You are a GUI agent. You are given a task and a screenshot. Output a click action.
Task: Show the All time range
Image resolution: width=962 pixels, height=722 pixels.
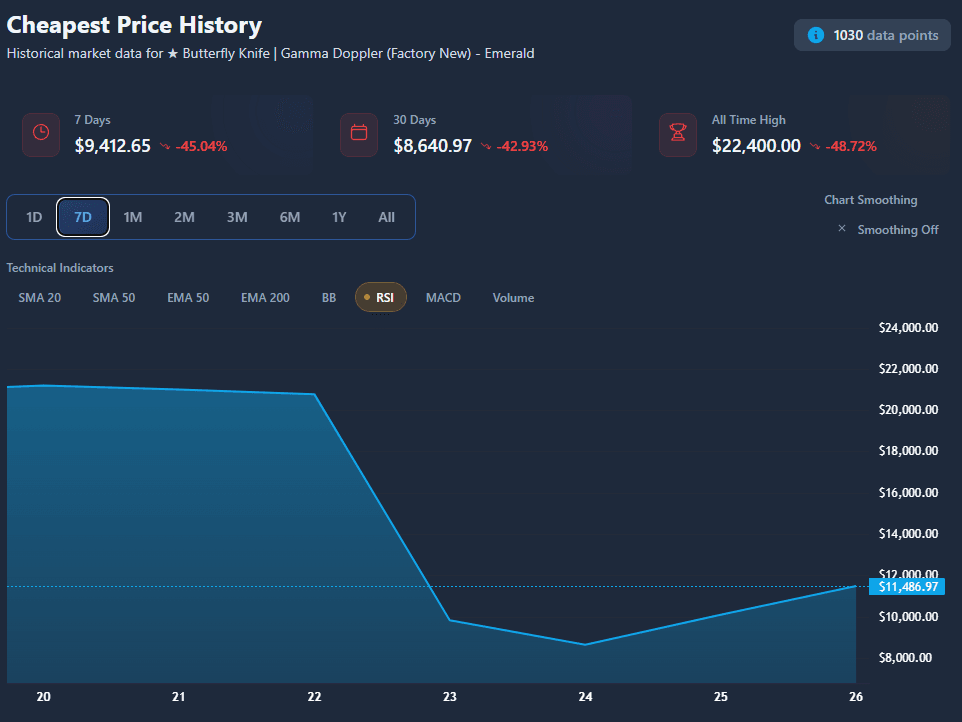[386, 217]
